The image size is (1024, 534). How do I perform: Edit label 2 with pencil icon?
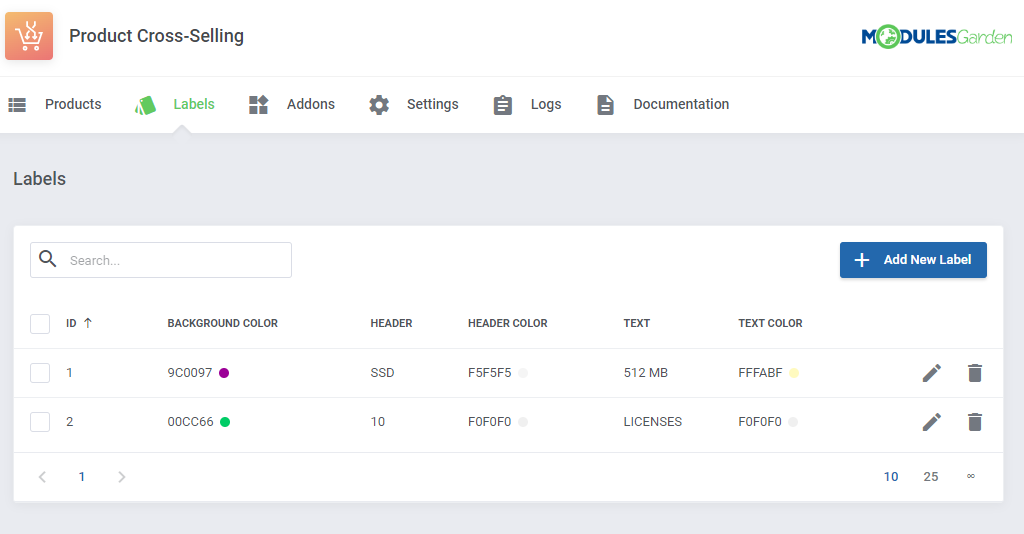932,422
